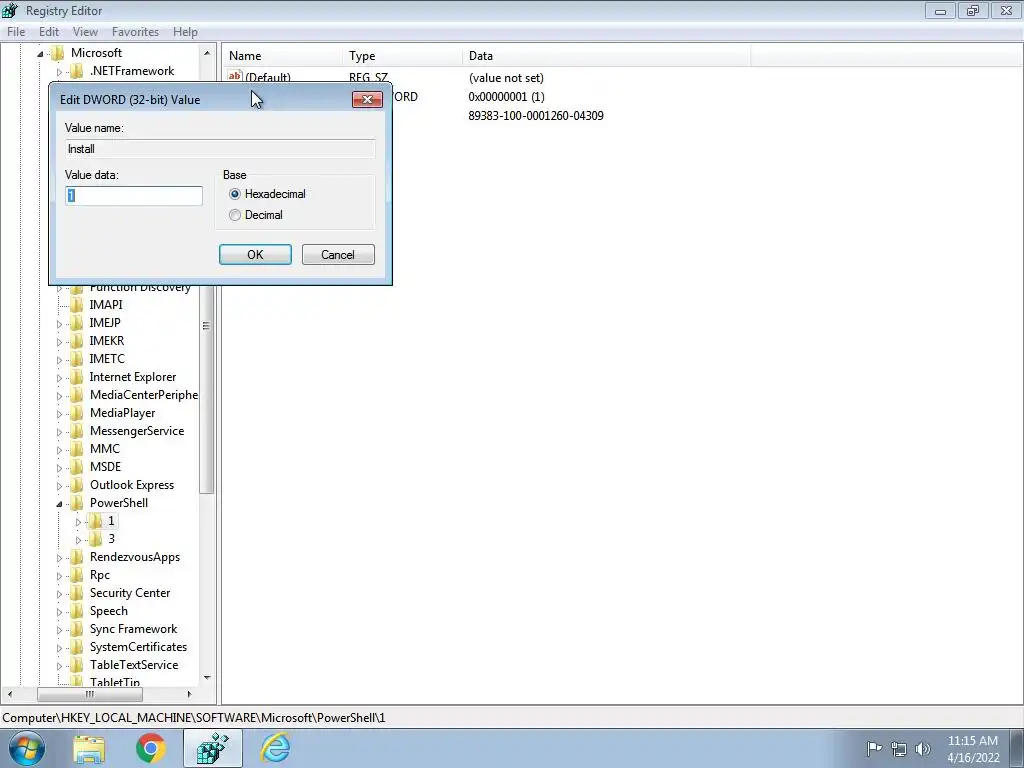Click the RendezvousApps folder icon
The width and height of the screenshot is (1024, 768).
pos(76,556)
